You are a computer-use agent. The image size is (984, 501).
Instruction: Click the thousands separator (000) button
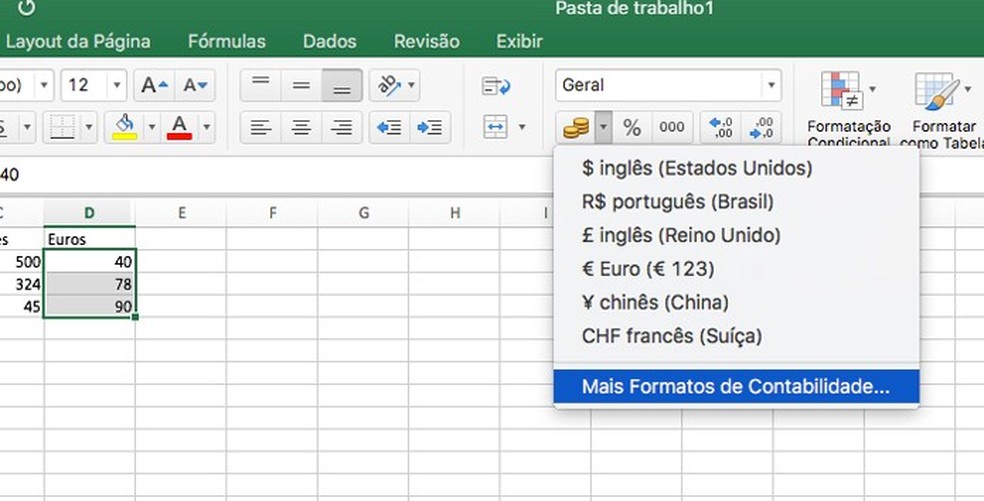(672, 127)
